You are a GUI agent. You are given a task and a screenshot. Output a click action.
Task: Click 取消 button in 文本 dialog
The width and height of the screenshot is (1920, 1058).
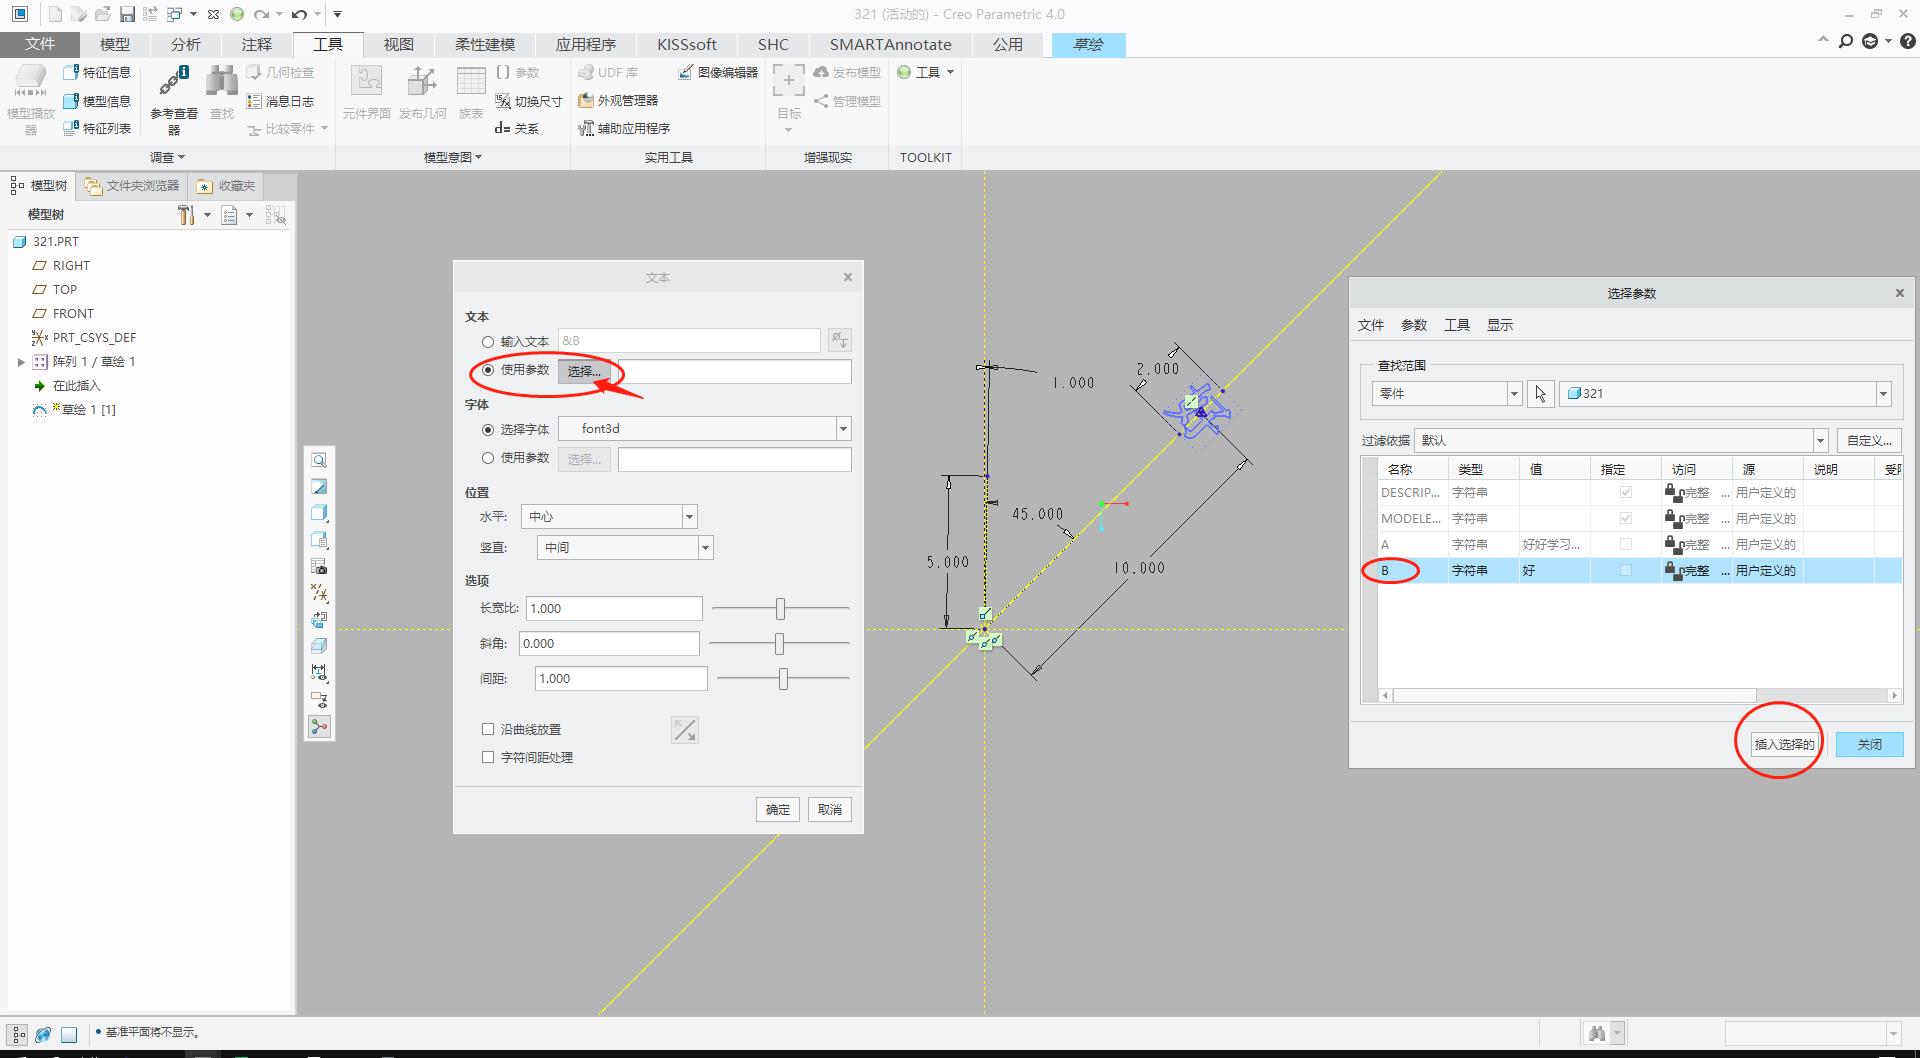pyautogui.click(x=830, y=810)
